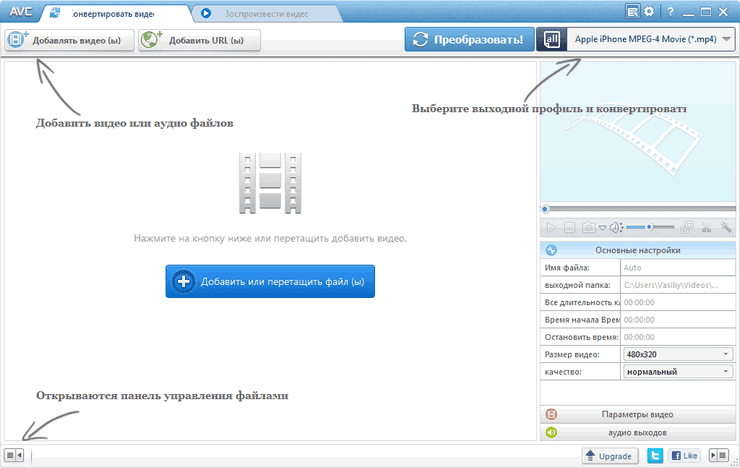The height and width of the screenshot is (468, 740).
Task: Open the output list icon beside the gear
Action: pyautogui.click(x=632, y=11)
